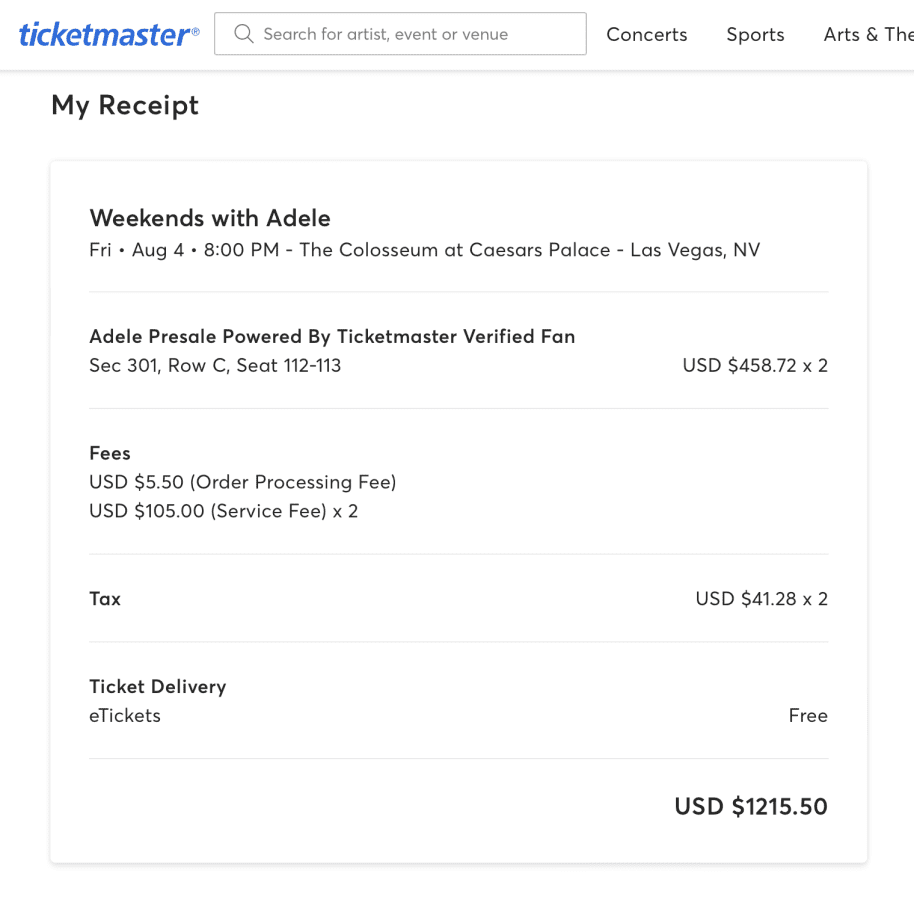This screenshot has height=900, width=914.
Task: Open the Concerts menu
Action: (647, 34)
